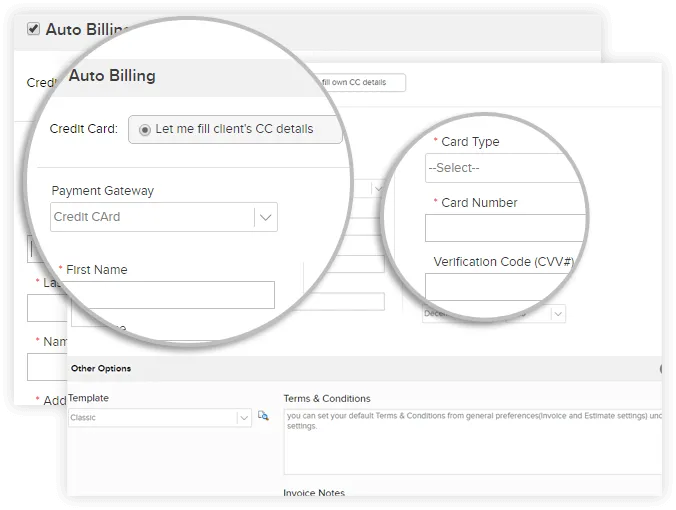This screenshot has height=510, width=676.
Task: Click the First Name input field
Action: (173, 295)
